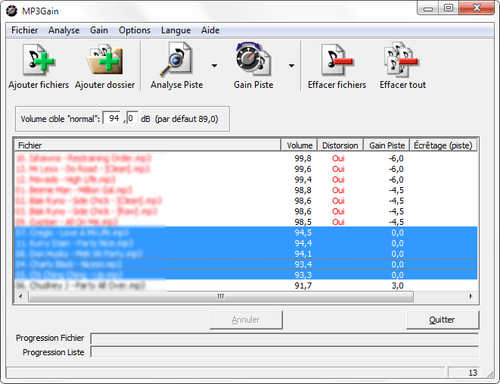Click the Écrêtage (piste) column header
This screenshot has height=384, width=500.
pyautogui.click(x=443, y=145)
